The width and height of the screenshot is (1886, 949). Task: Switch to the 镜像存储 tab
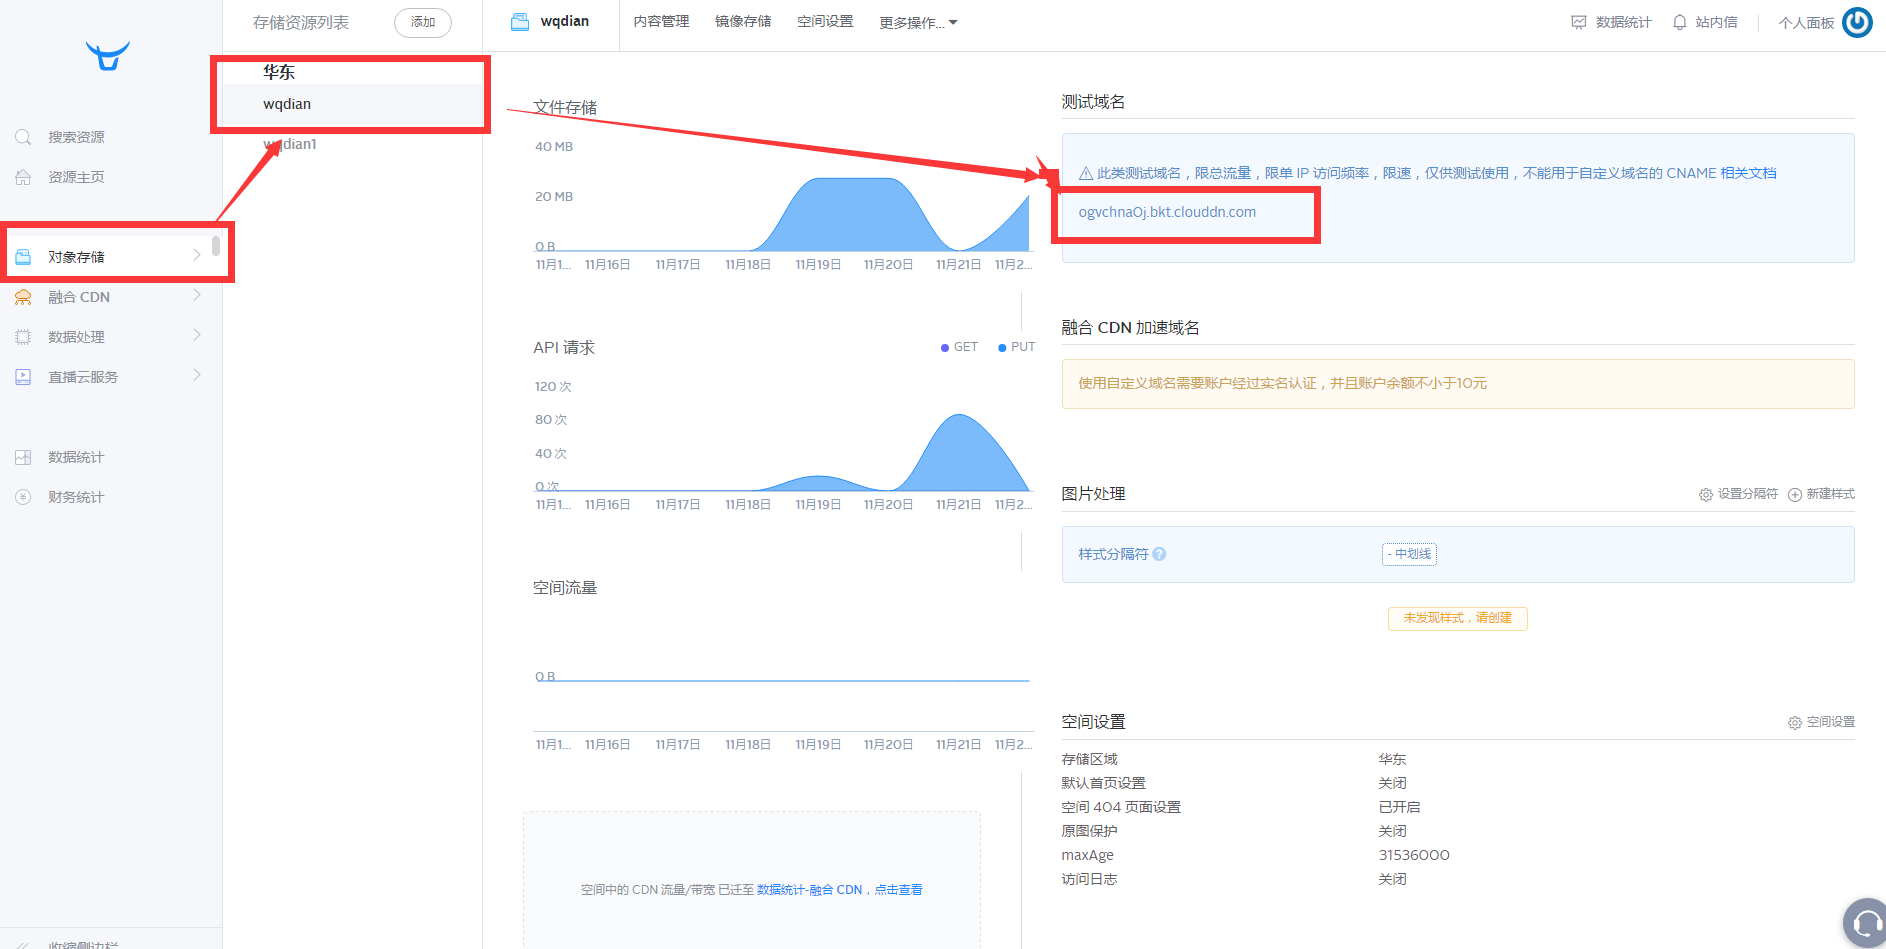point(743,19)
